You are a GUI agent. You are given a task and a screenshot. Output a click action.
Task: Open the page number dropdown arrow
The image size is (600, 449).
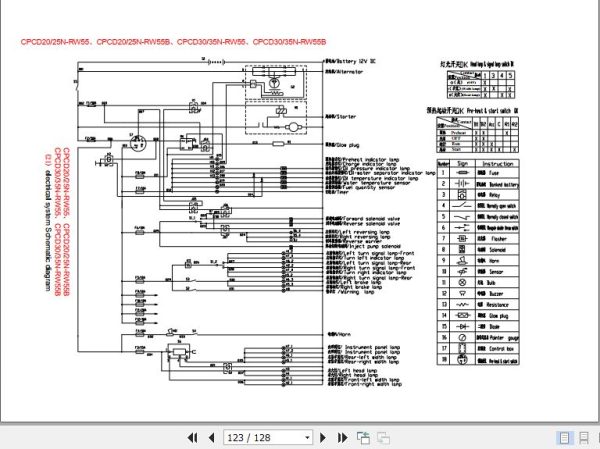[x=307, y=438]
